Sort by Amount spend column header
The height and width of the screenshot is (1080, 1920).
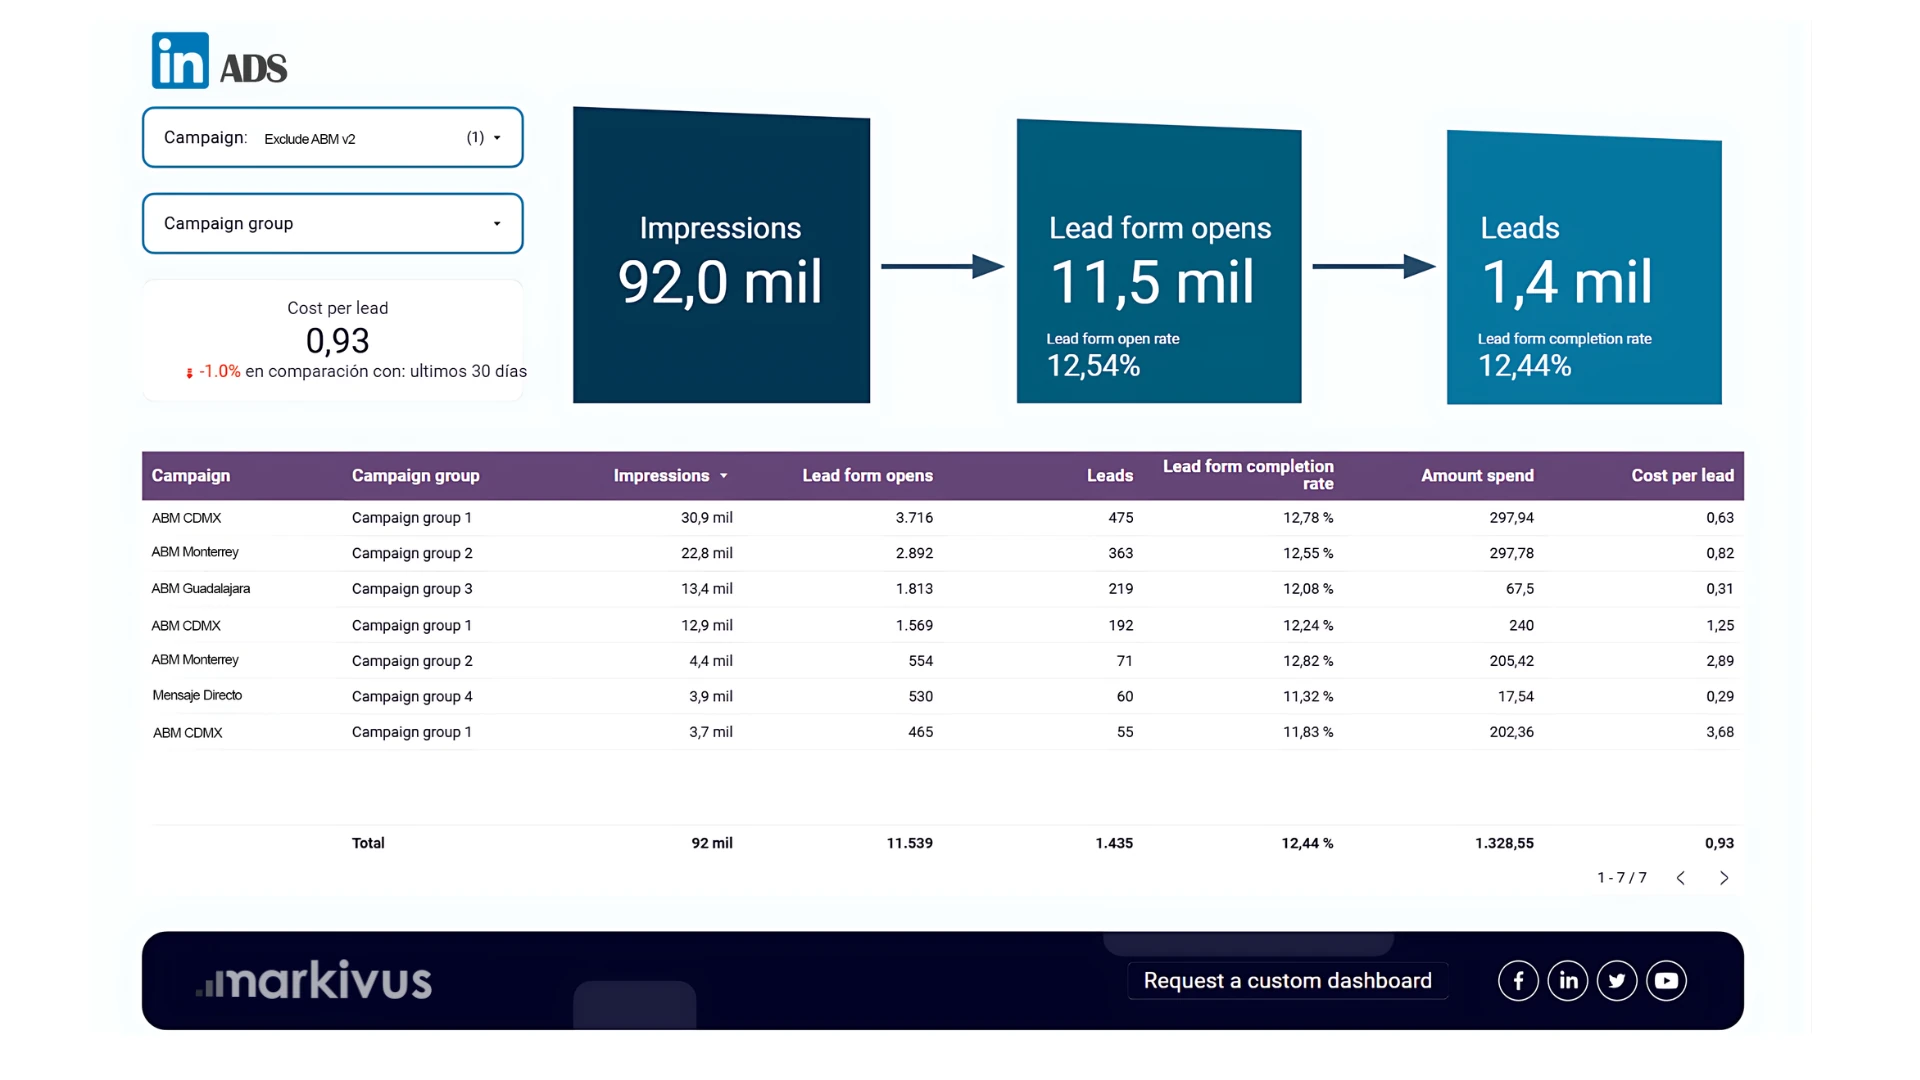click(1477, 476)
